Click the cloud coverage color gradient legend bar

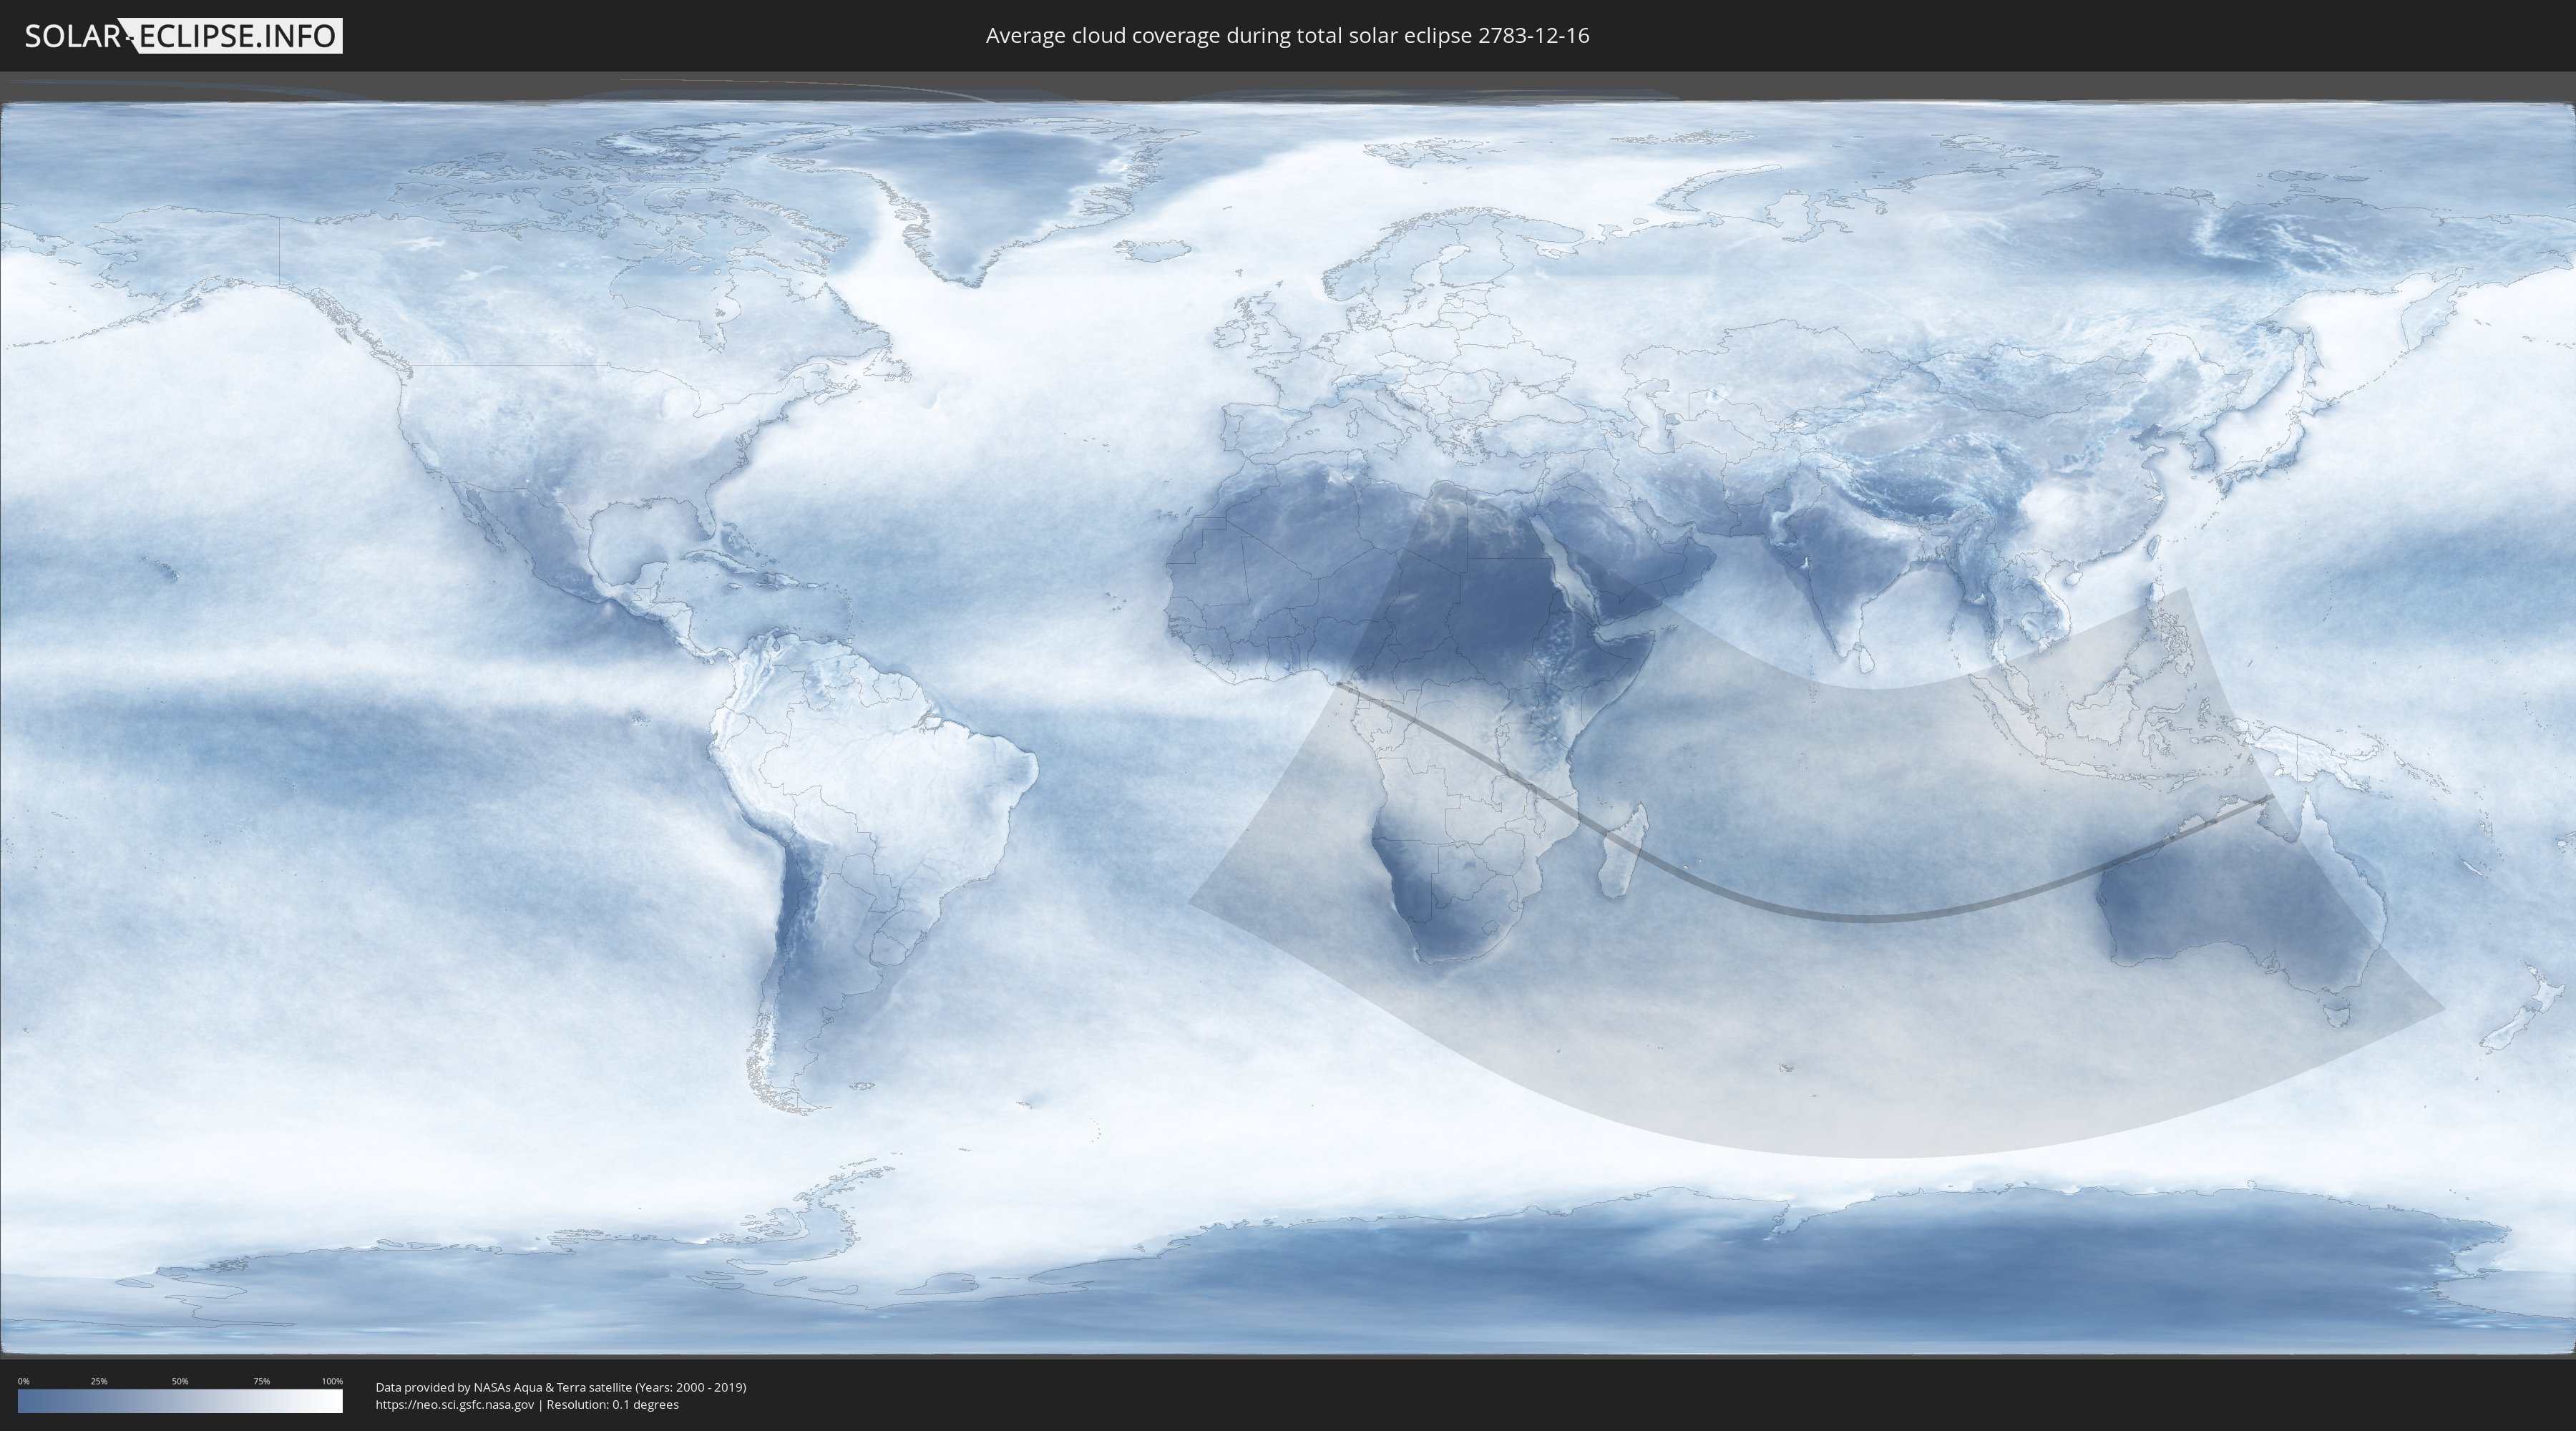tap(180, 1401)
